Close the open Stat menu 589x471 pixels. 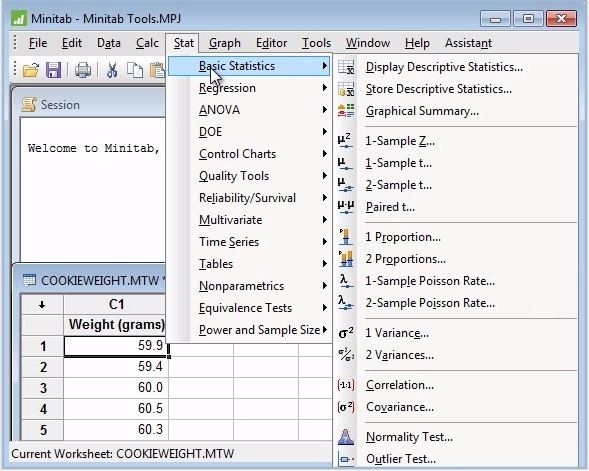click(183, 43)
